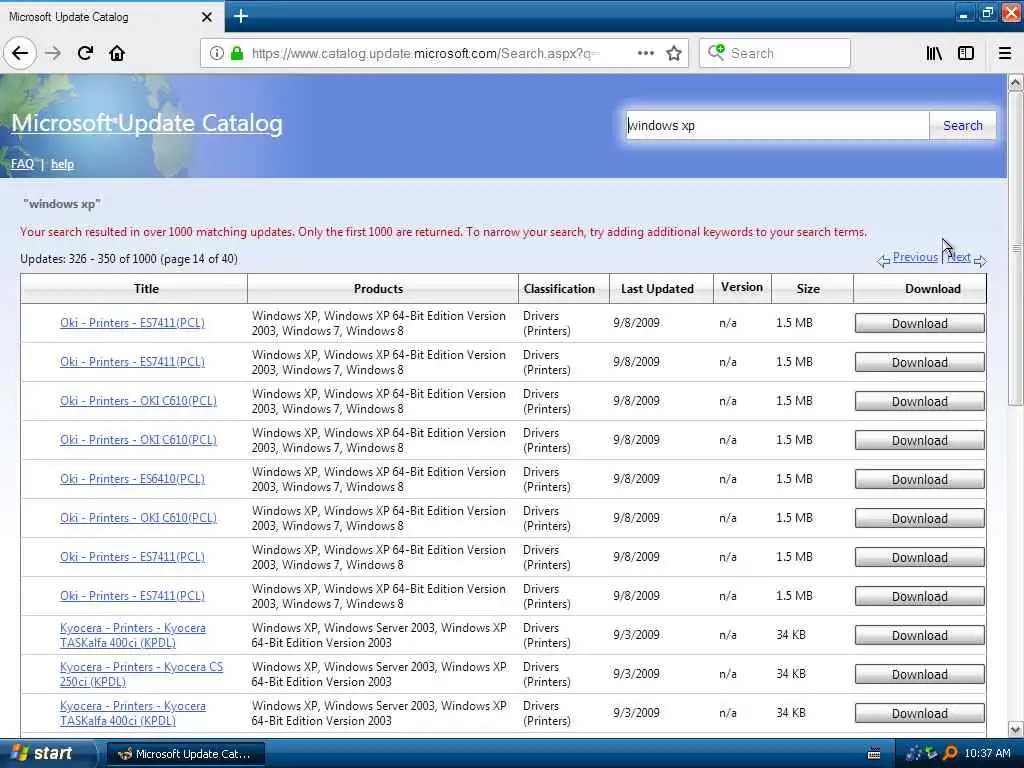1024x768 pixels.
Task: Click the address bar URL
Action: (425, 53)
